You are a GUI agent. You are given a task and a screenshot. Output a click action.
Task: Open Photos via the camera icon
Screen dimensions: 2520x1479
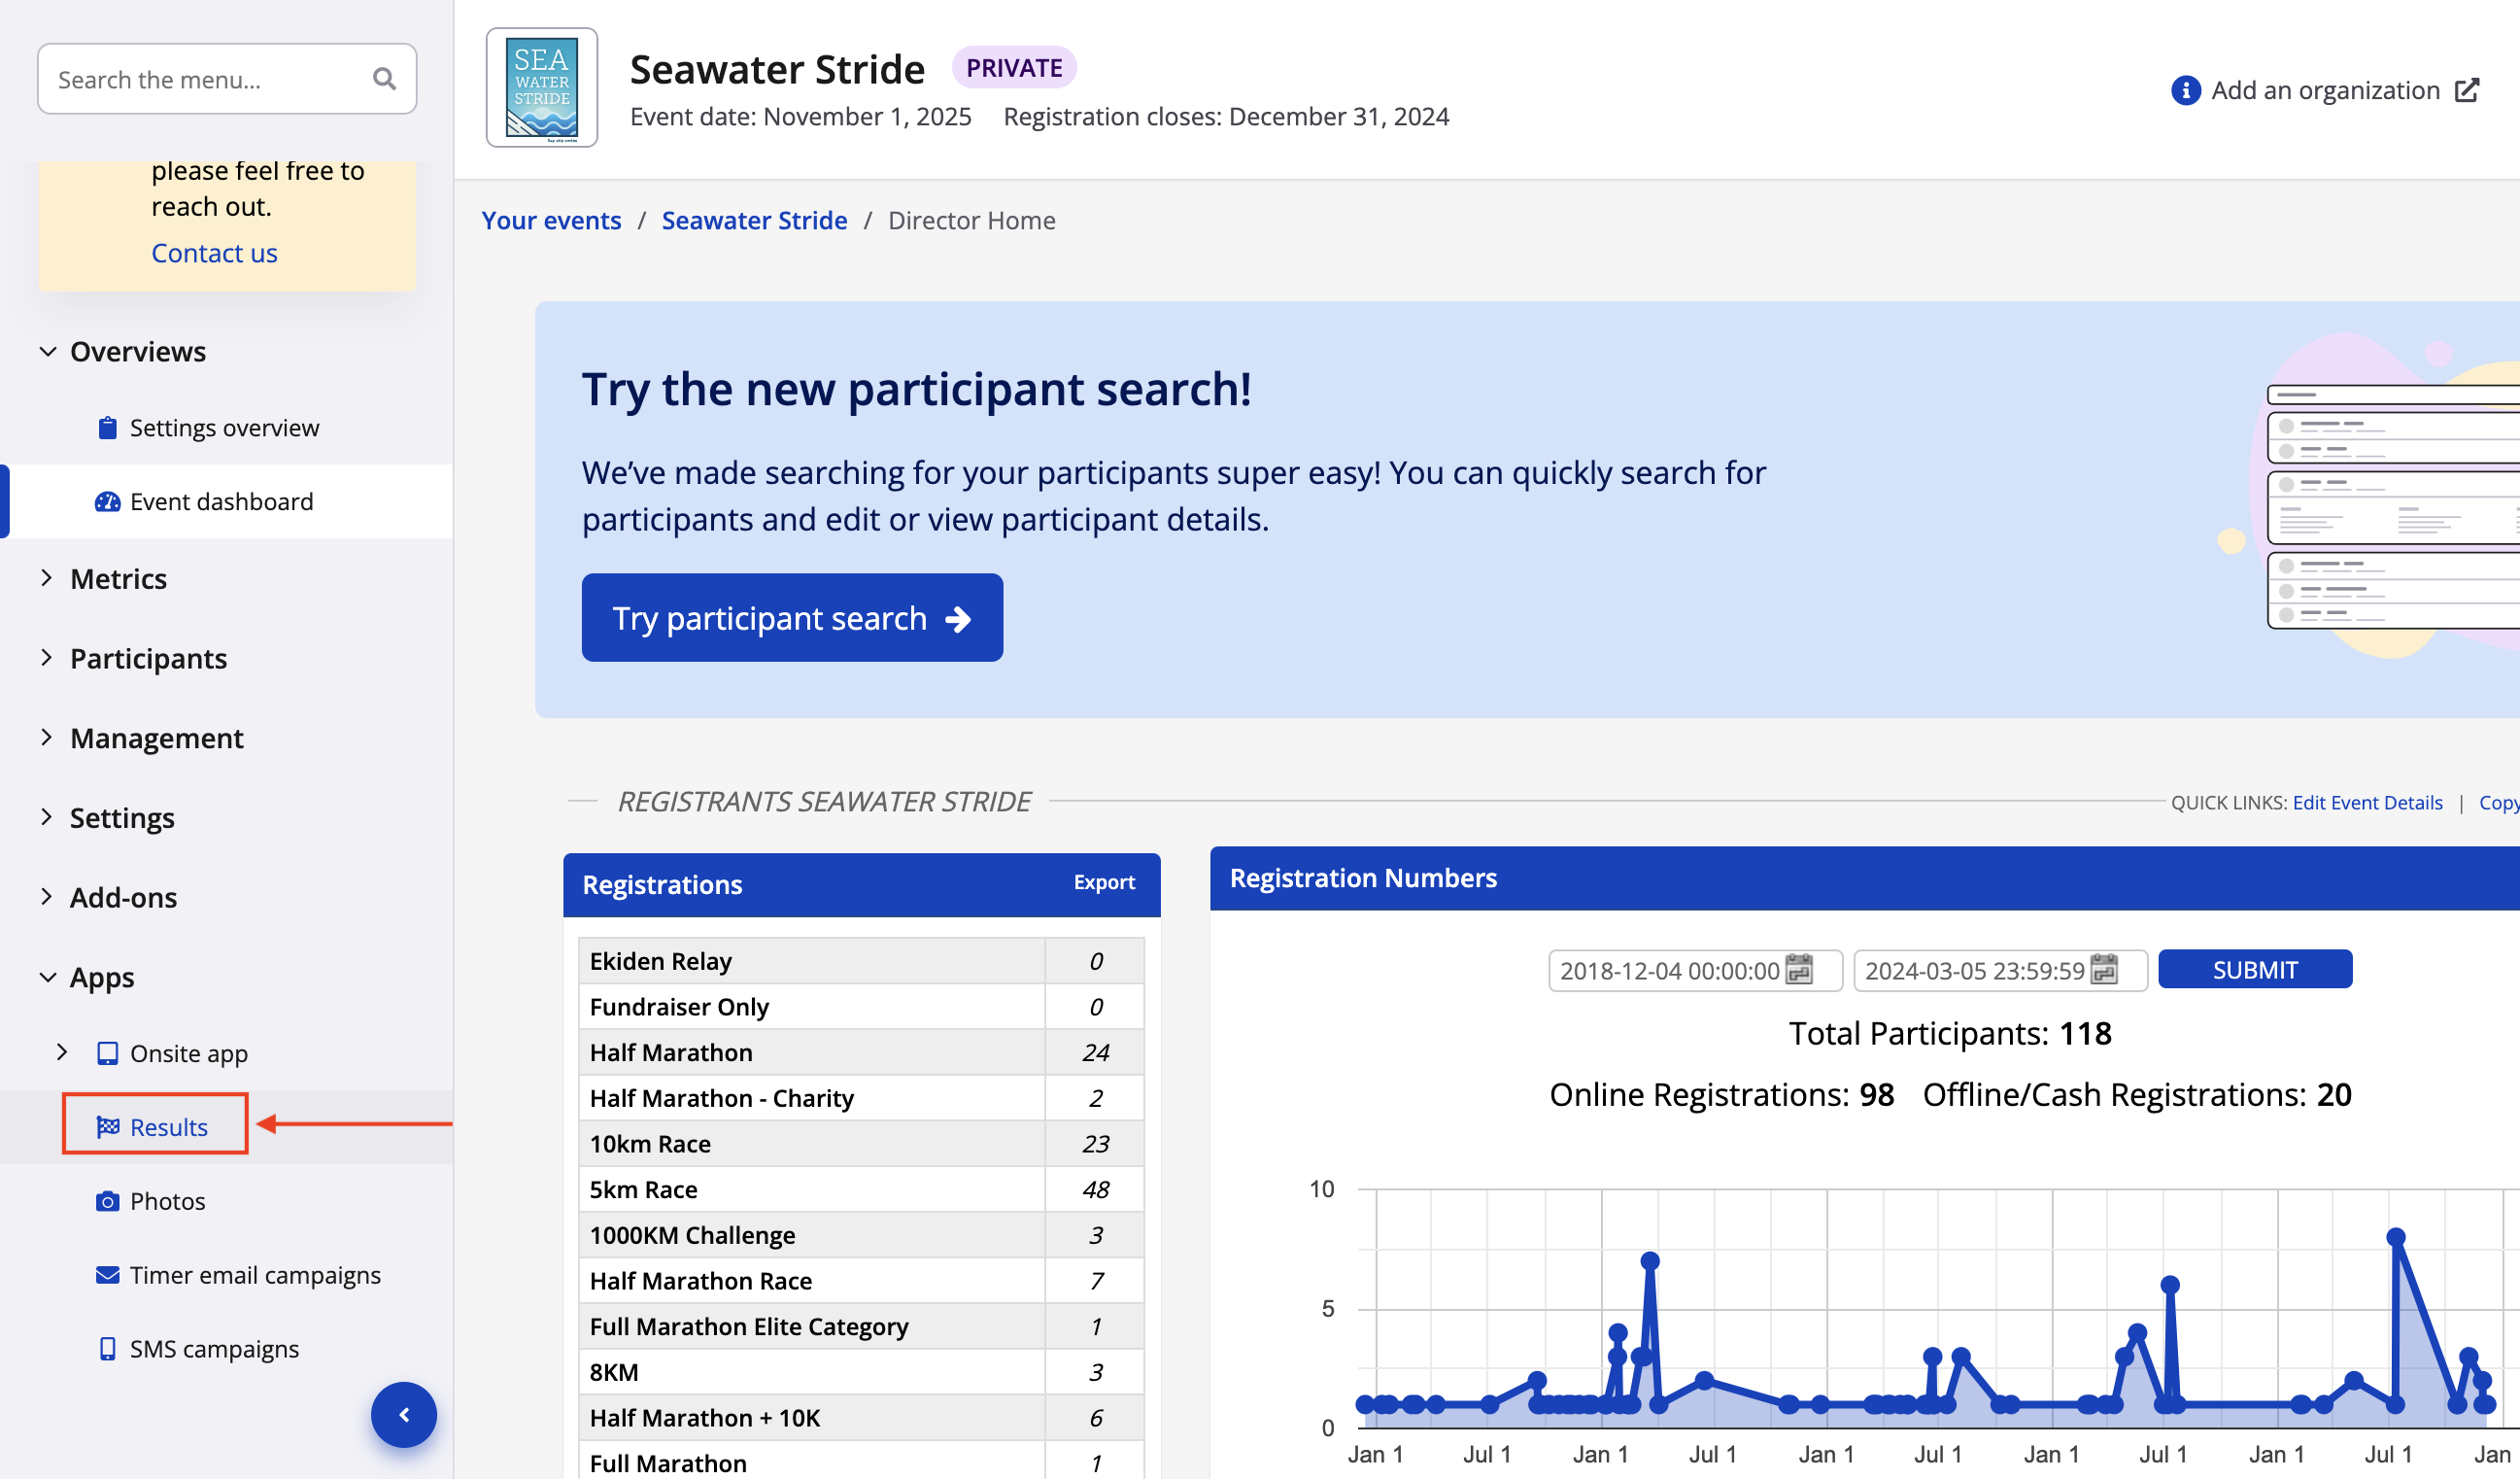coord(107,1201)
